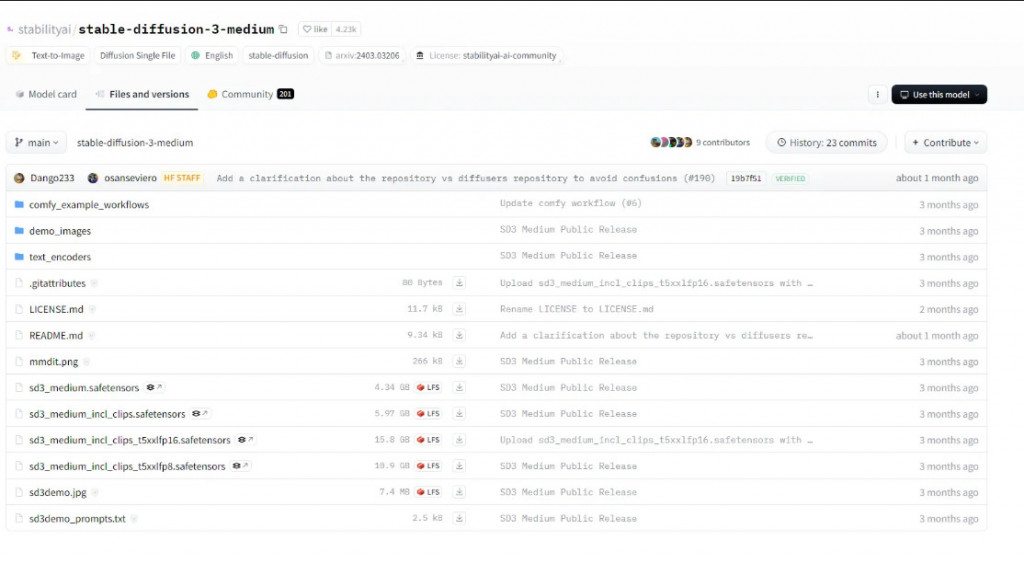The width and height of the screenshot is (1024, 575).
Task: Download sd3_medium_incl_clips_t5xxlfp16.safetensors
Action: tap(459, 440)
